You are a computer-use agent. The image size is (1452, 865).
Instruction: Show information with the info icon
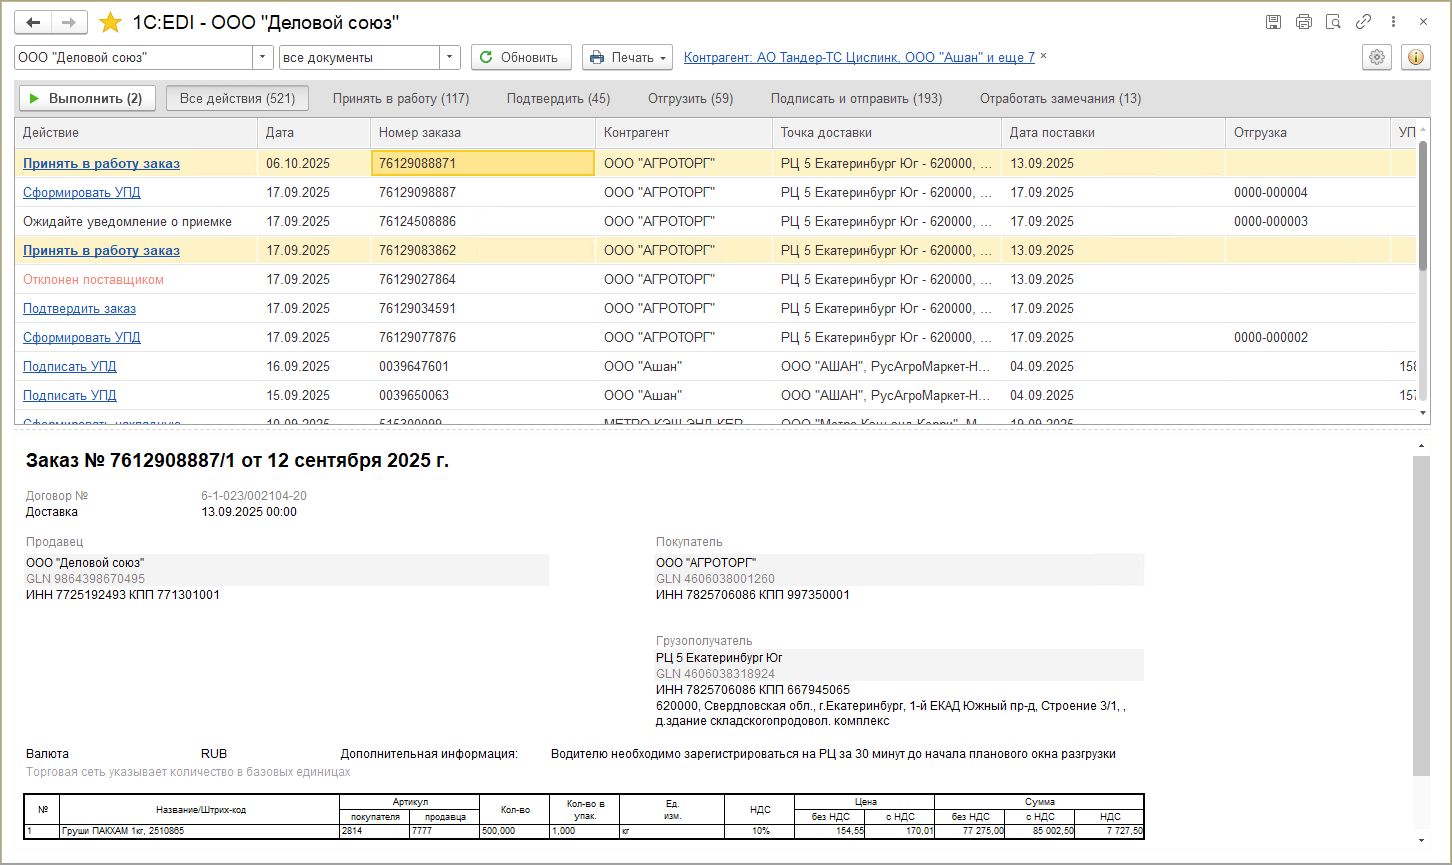(x=1416, y=57)
